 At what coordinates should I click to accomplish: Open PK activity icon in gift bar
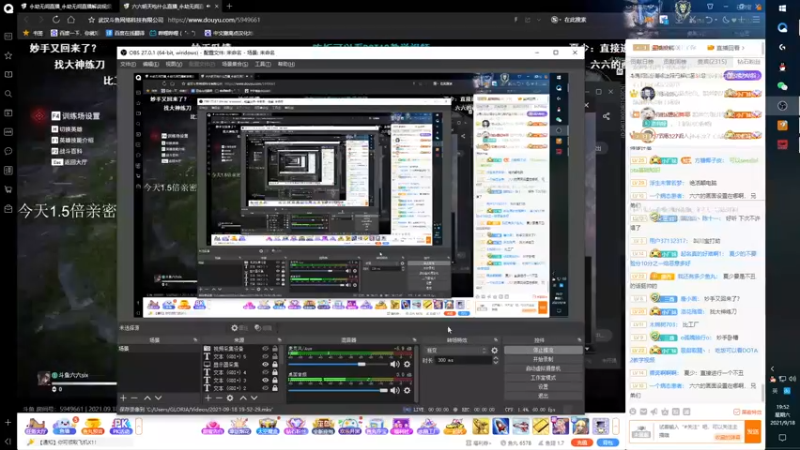[121, 426]
